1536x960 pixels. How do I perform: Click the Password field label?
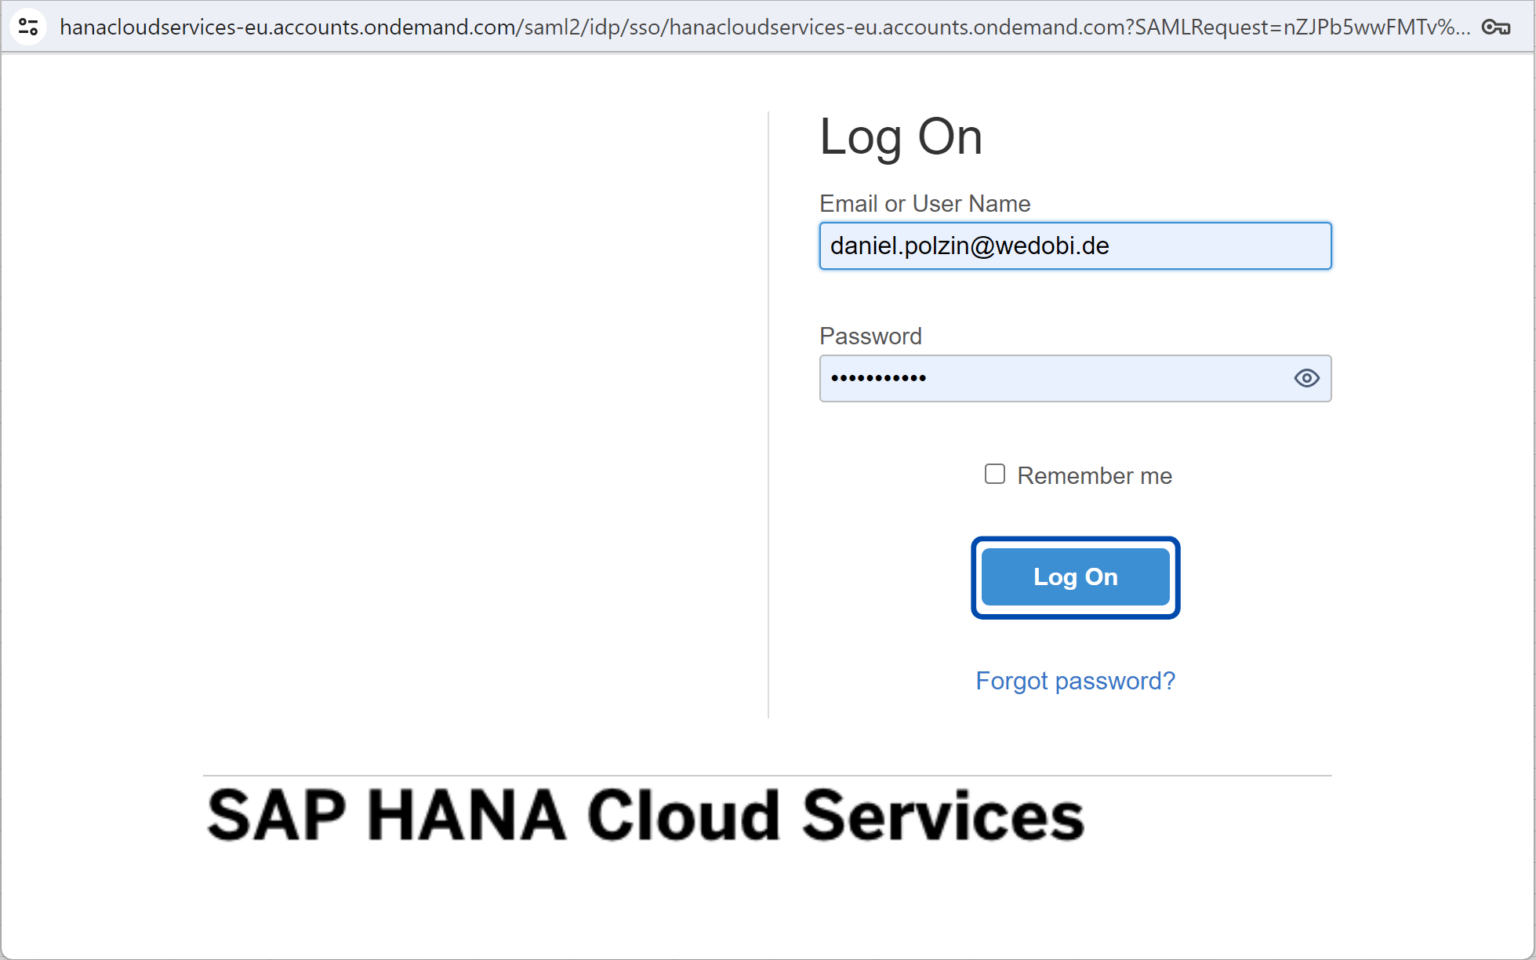click(x=870, y=336)
